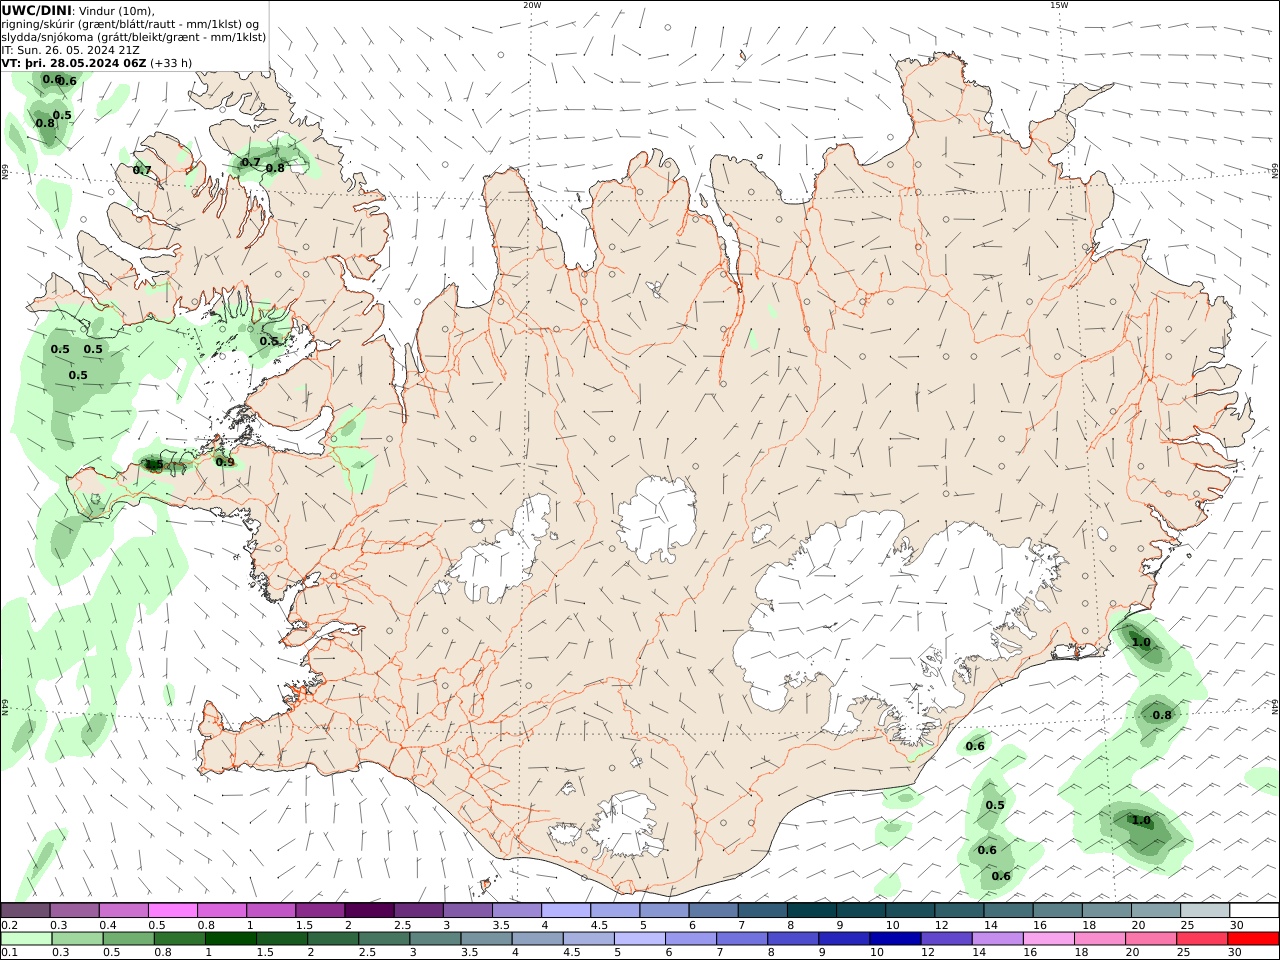This screenshot has width=1280, height=960.
Task: Pick the grey-teal 16 snow legend swatch
Action: tap(1058, 910)
